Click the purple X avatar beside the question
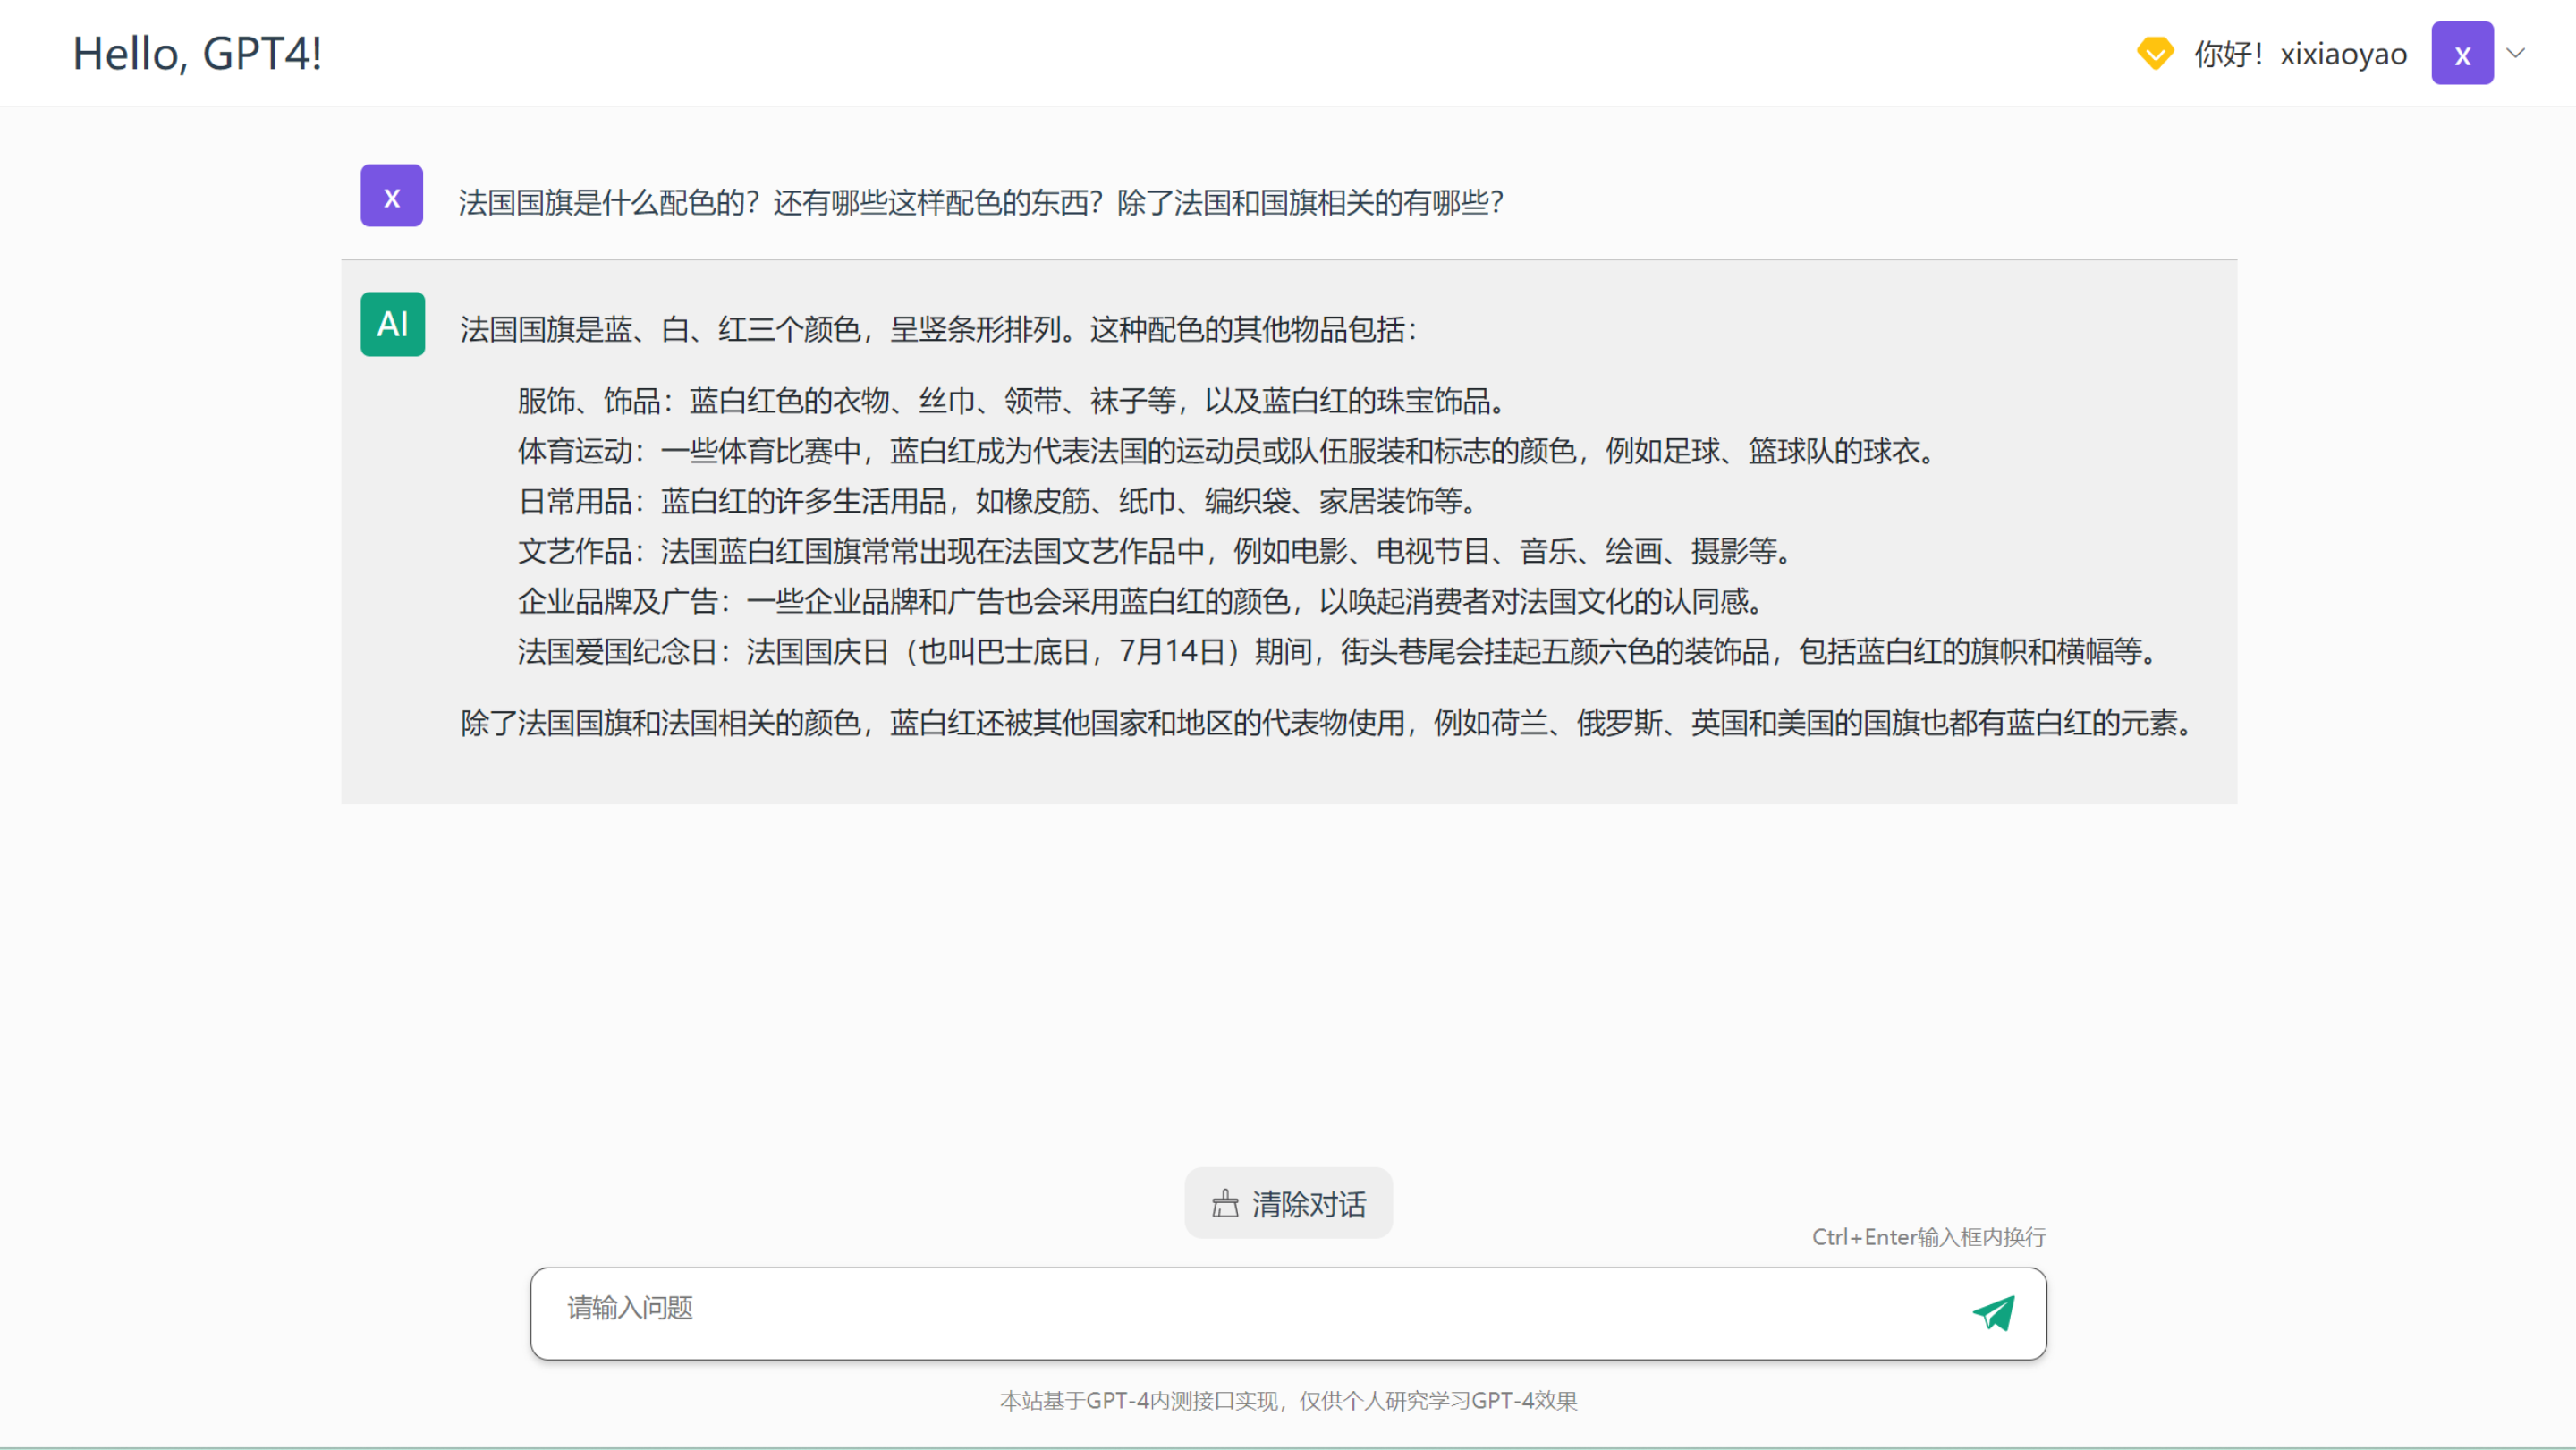The height and width of the screenshot is (1450, 2576). (392, 196)
